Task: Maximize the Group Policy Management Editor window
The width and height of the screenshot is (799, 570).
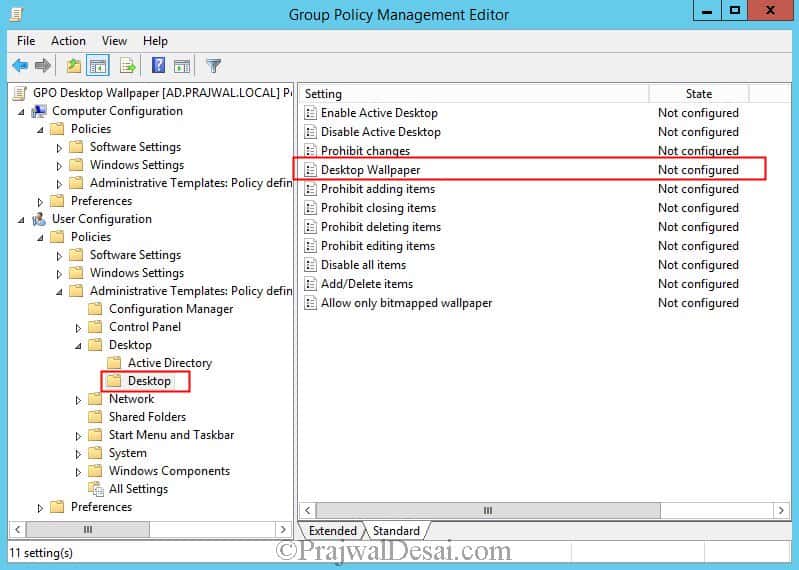Action: (735, 11)
